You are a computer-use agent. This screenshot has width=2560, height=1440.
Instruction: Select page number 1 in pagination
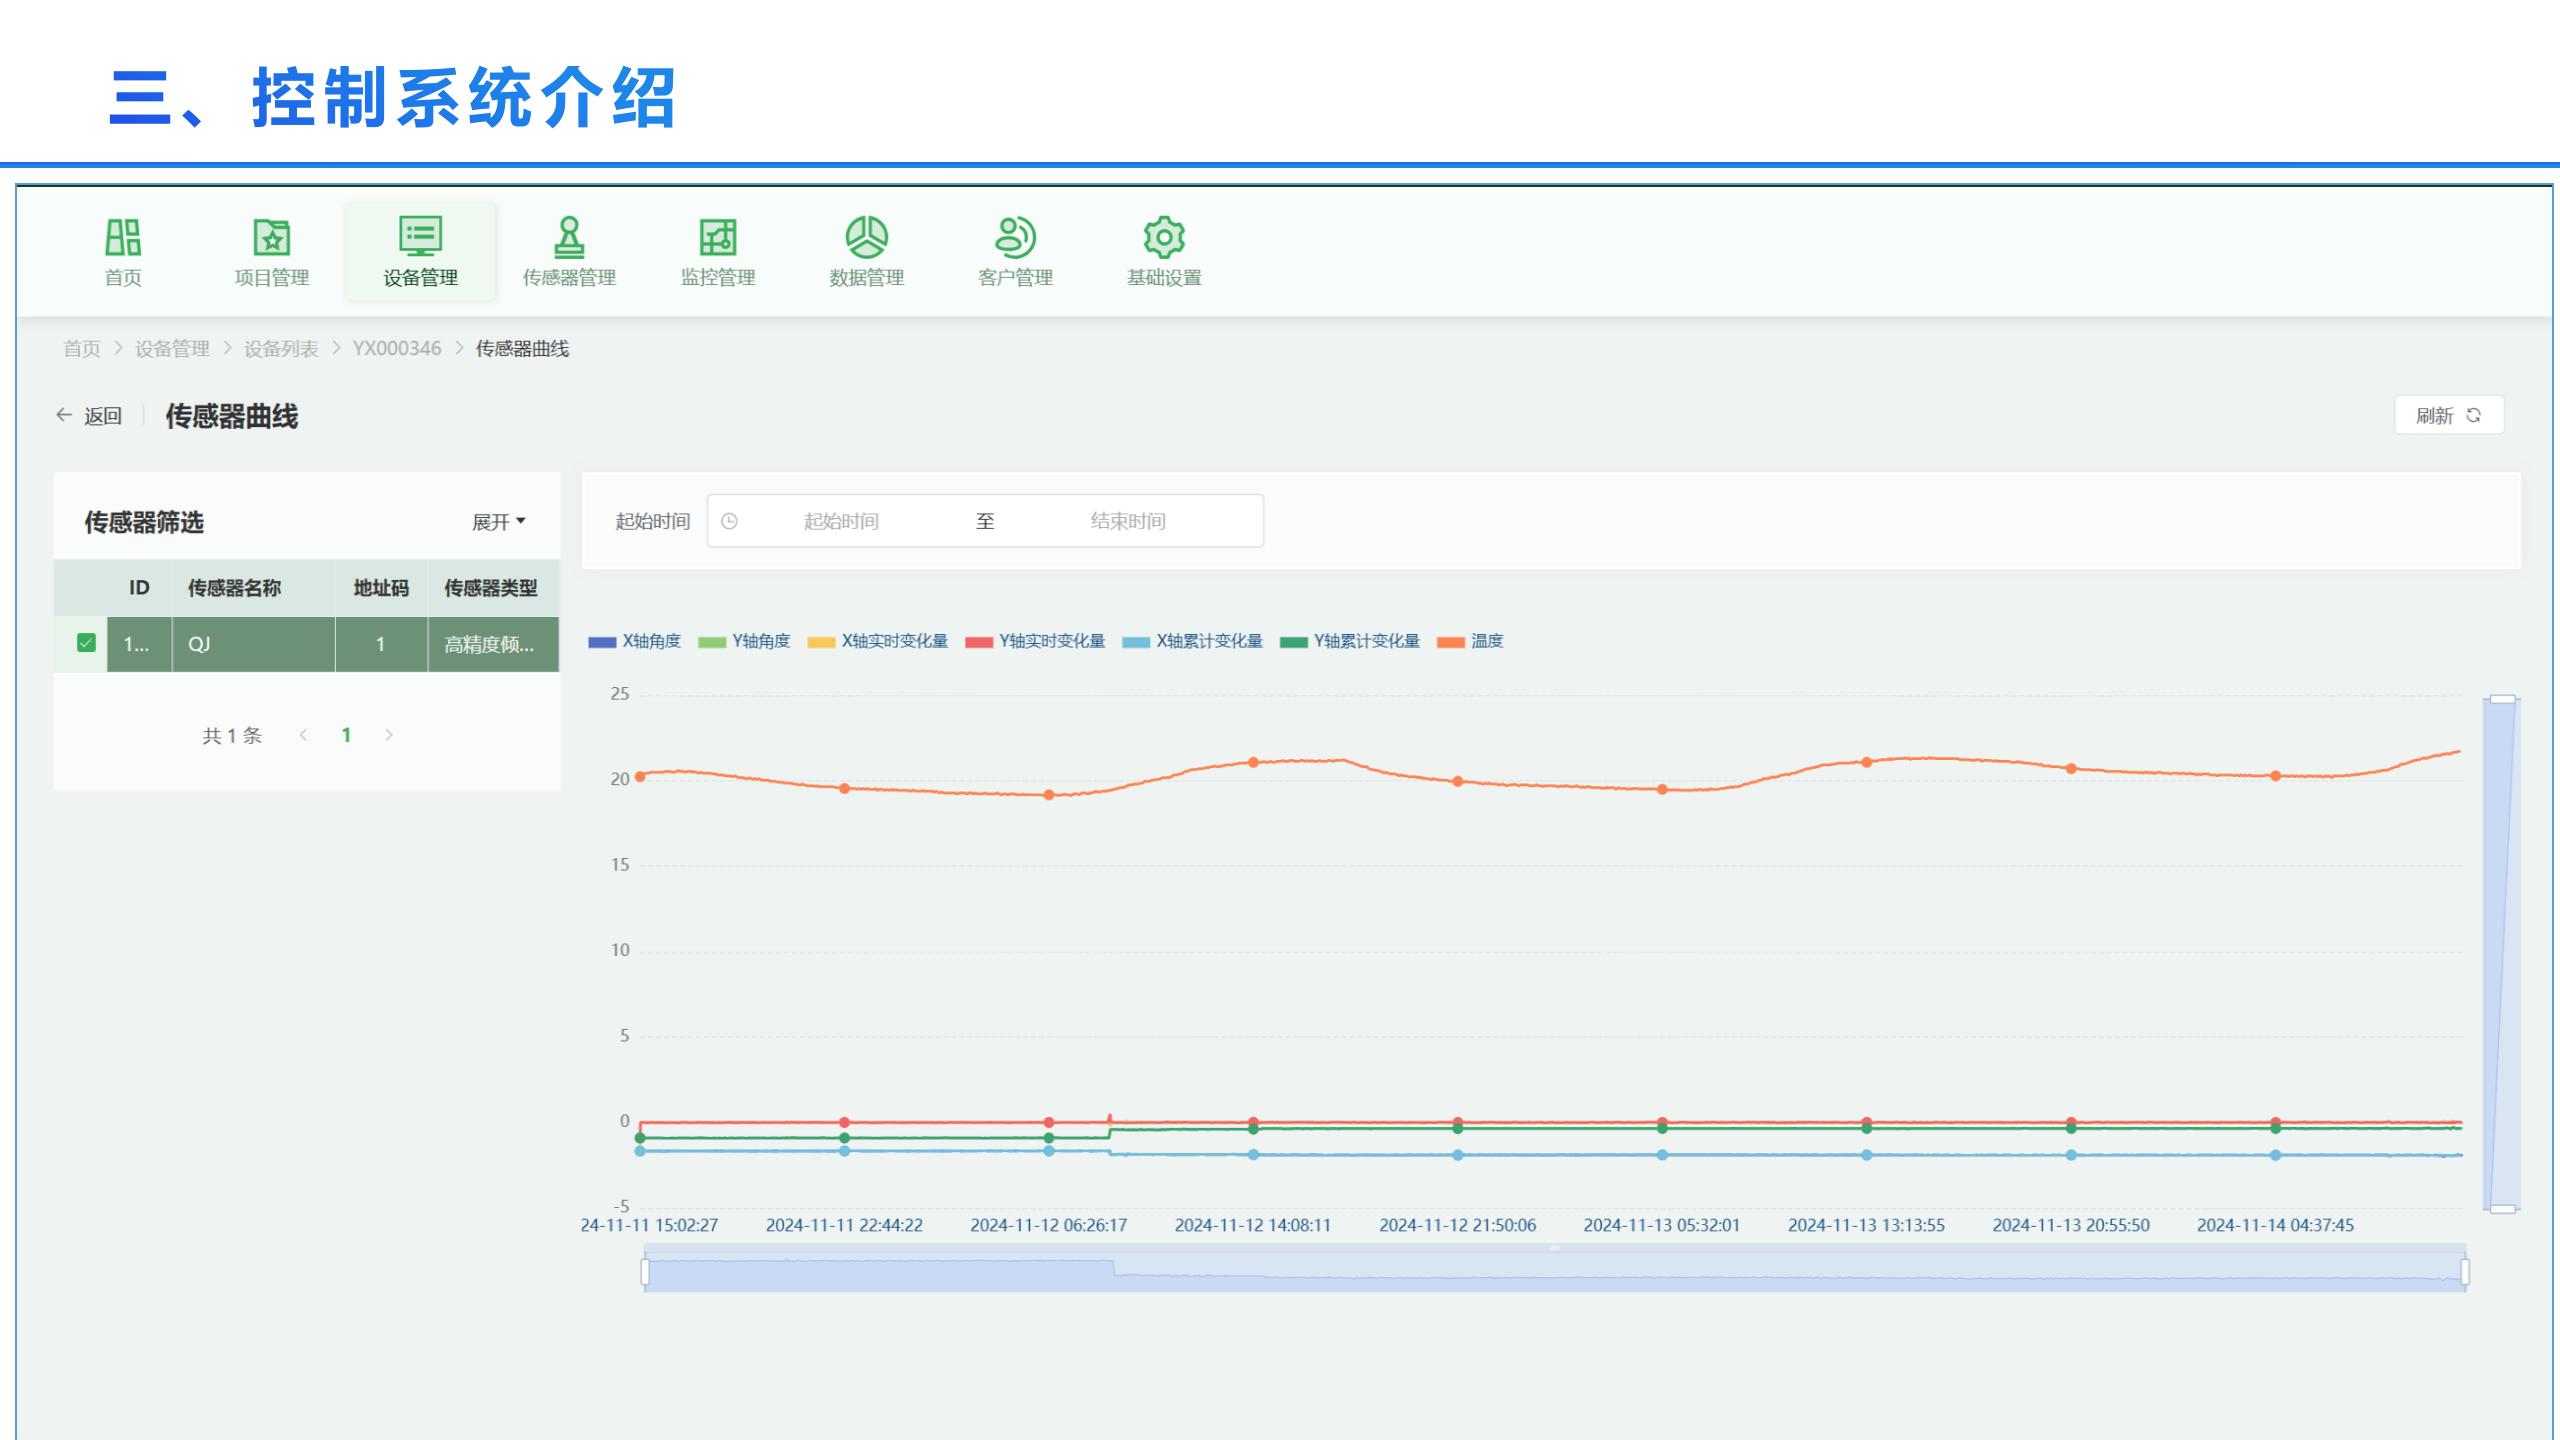346,735
